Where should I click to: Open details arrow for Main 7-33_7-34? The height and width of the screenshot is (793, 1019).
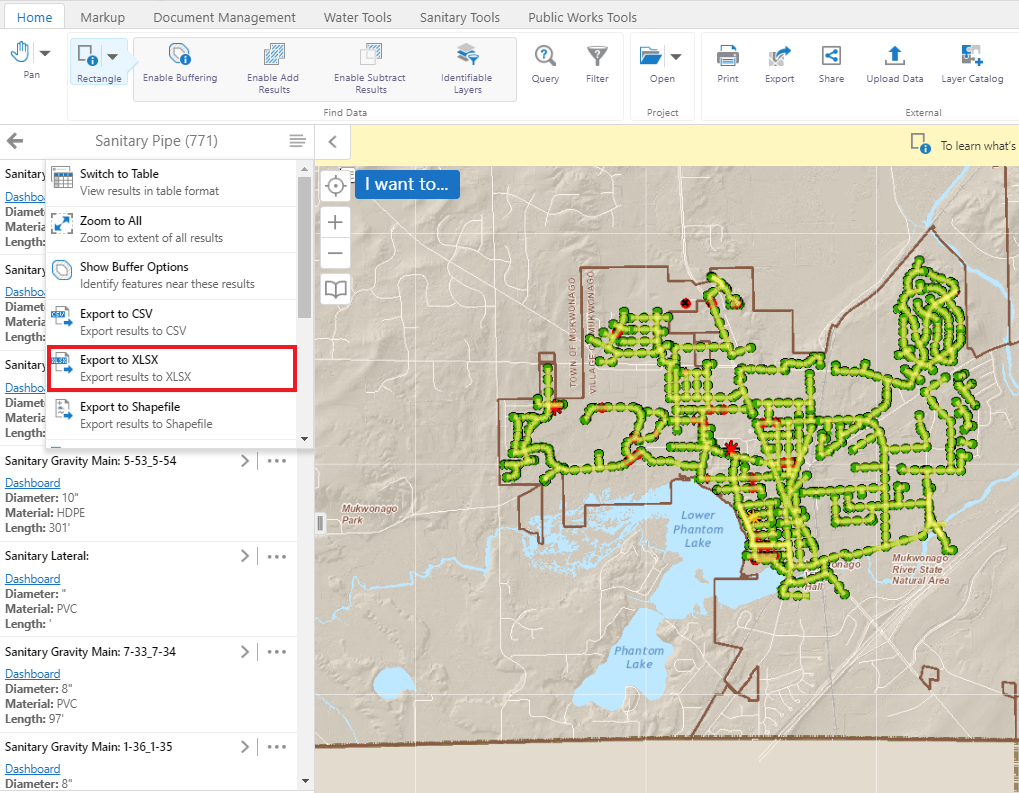[245, 652]
